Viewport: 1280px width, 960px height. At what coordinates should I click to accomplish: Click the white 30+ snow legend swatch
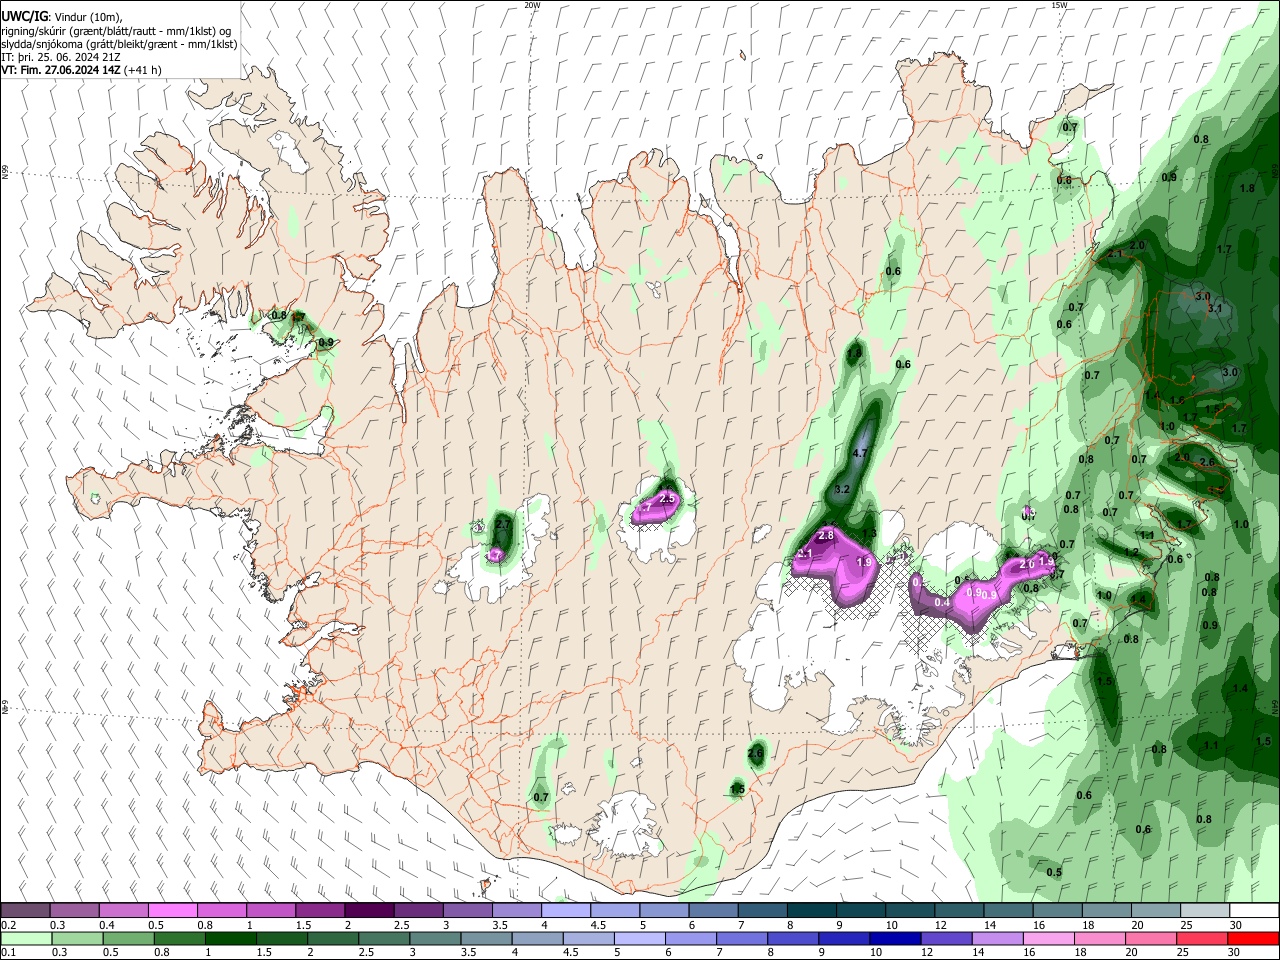click(x=1255, y=910)
